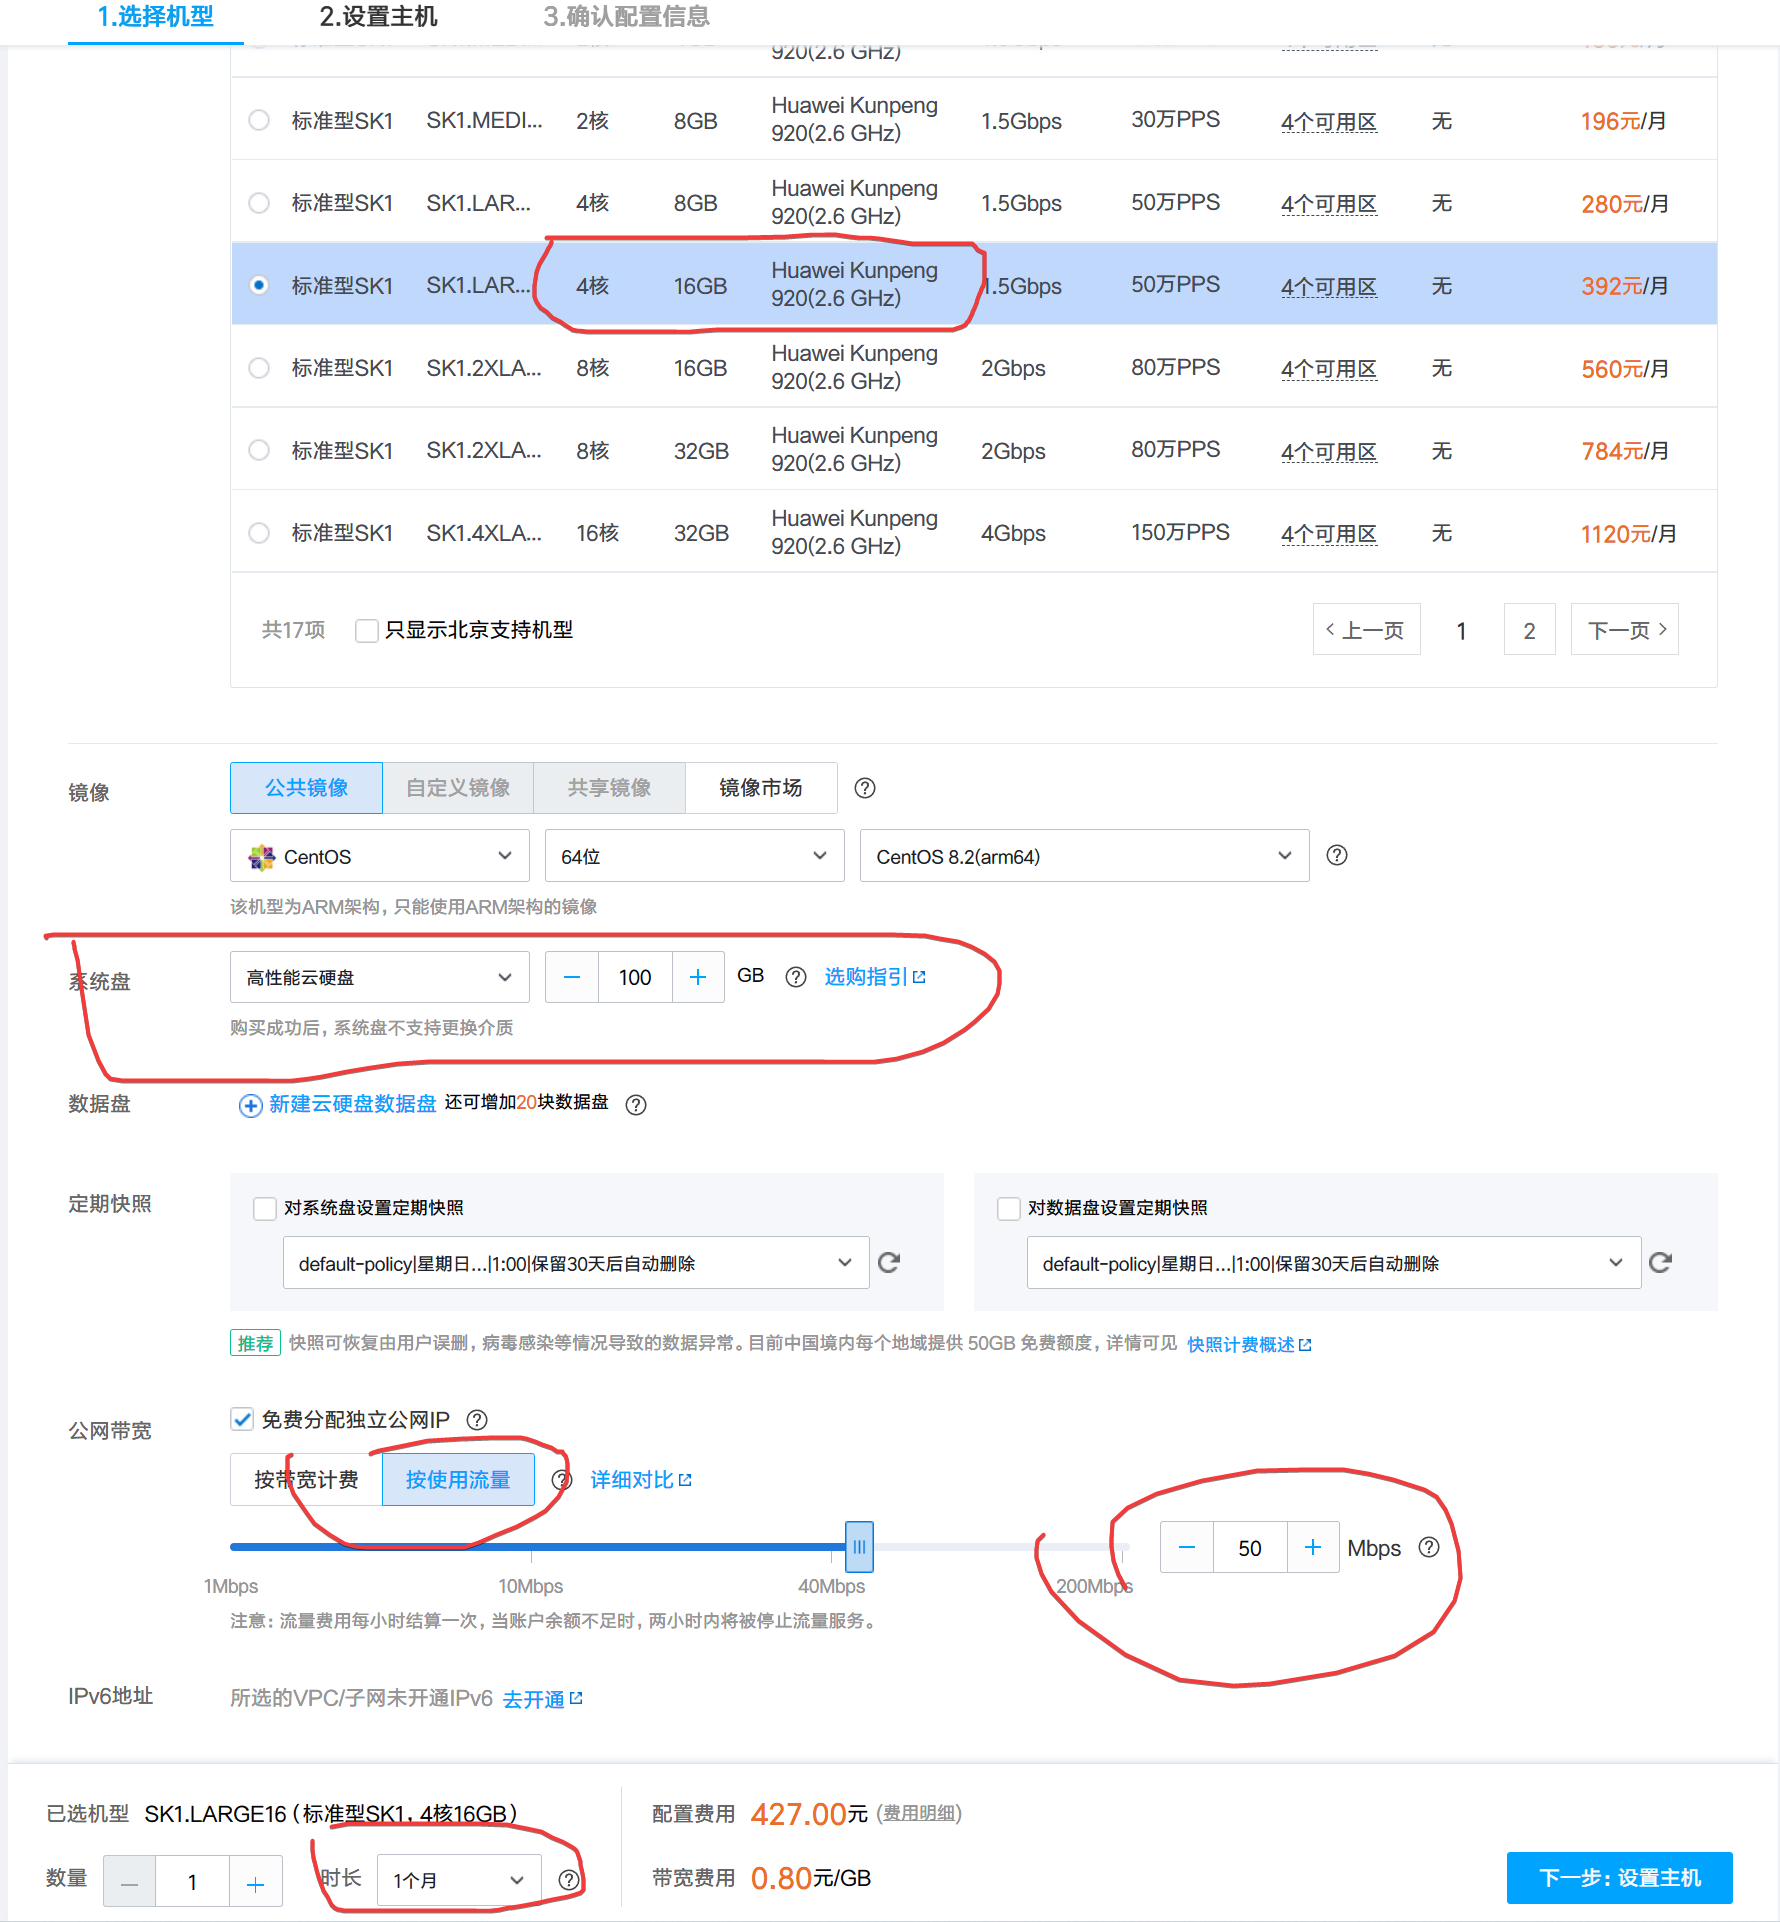Decrease bandwidth Mbps with minus button

pos(1187,1547)
